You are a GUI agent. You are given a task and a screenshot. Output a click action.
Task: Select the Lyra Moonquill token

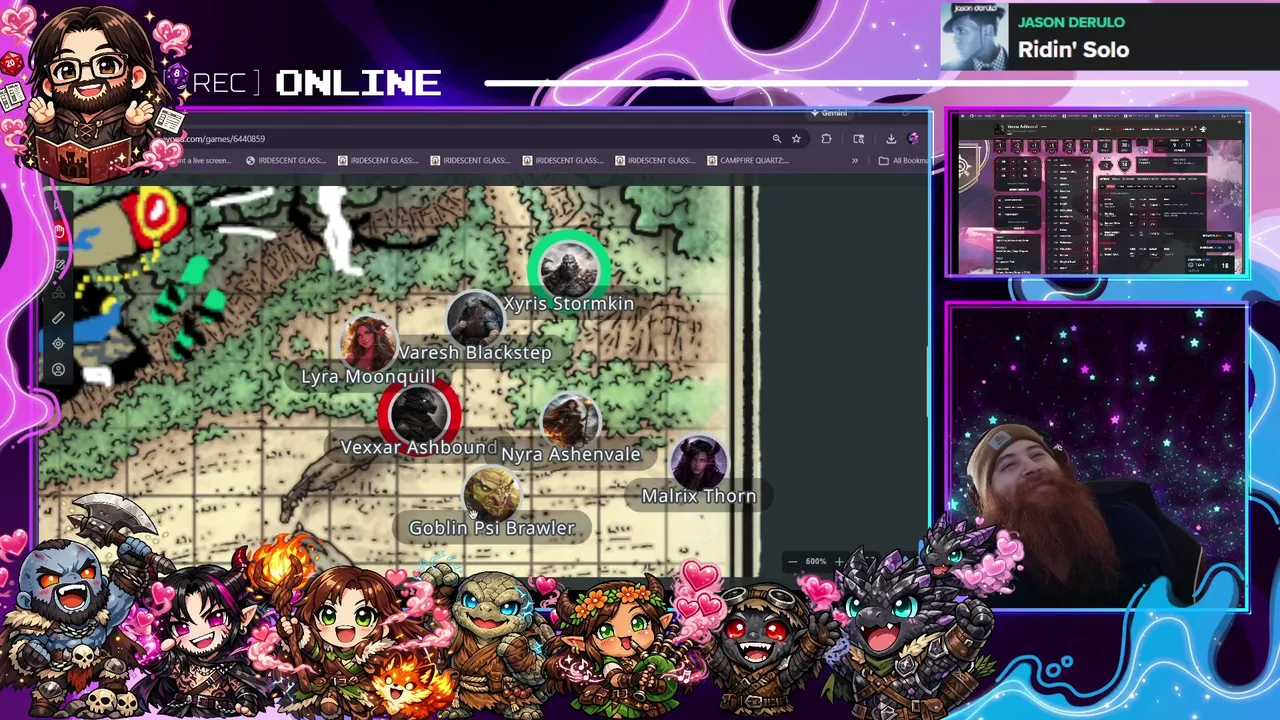368,343
